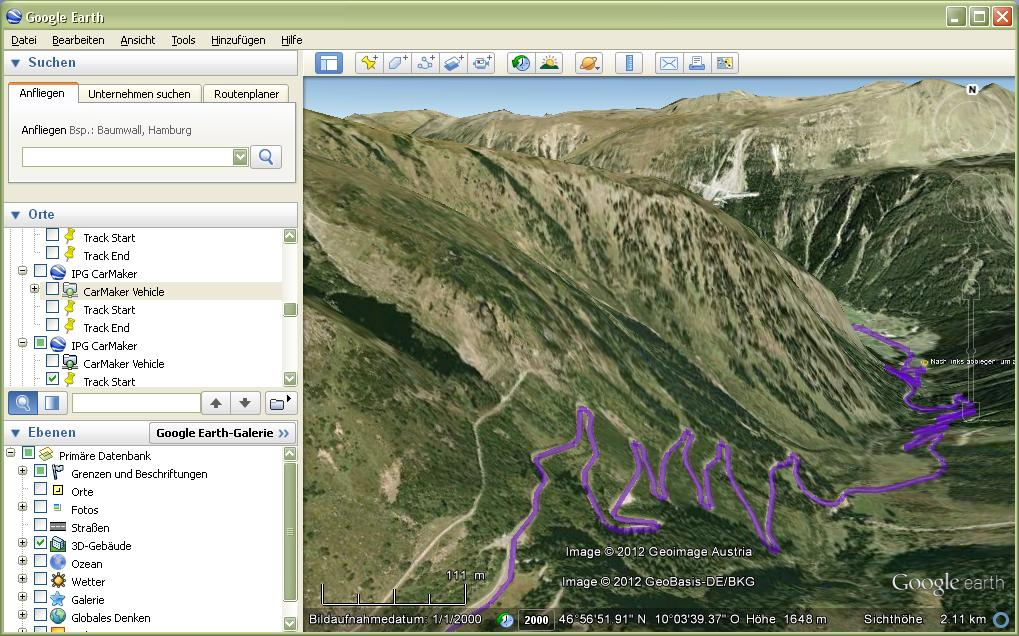This screenshot has height=636, width=1019.
Task: Click the Ebenen list scrollbar thumb
Action: click(x=290, y=531)
